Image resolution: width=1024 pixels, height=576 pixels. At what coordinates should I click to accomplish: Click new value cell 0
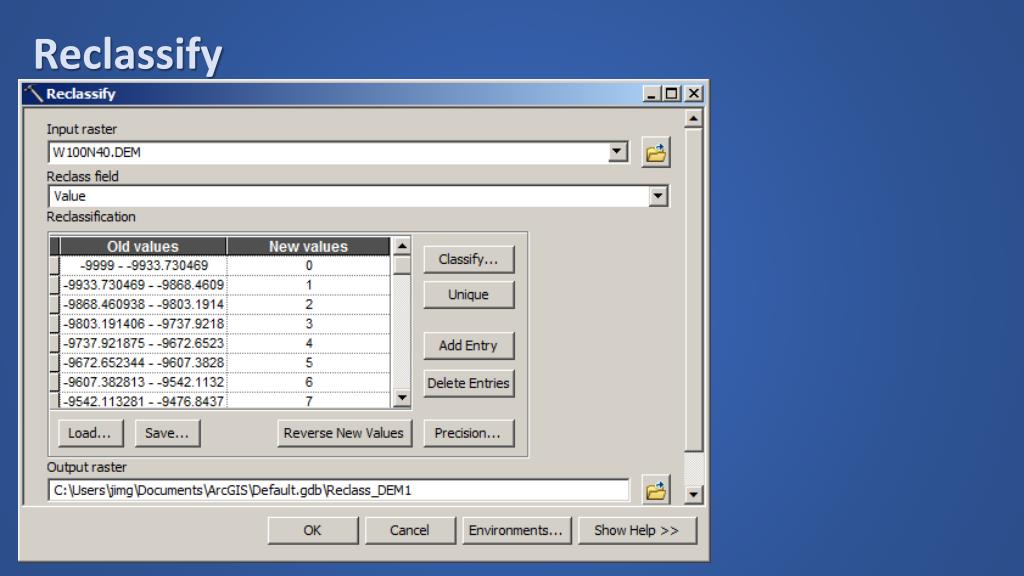click(x=309, y=265)
